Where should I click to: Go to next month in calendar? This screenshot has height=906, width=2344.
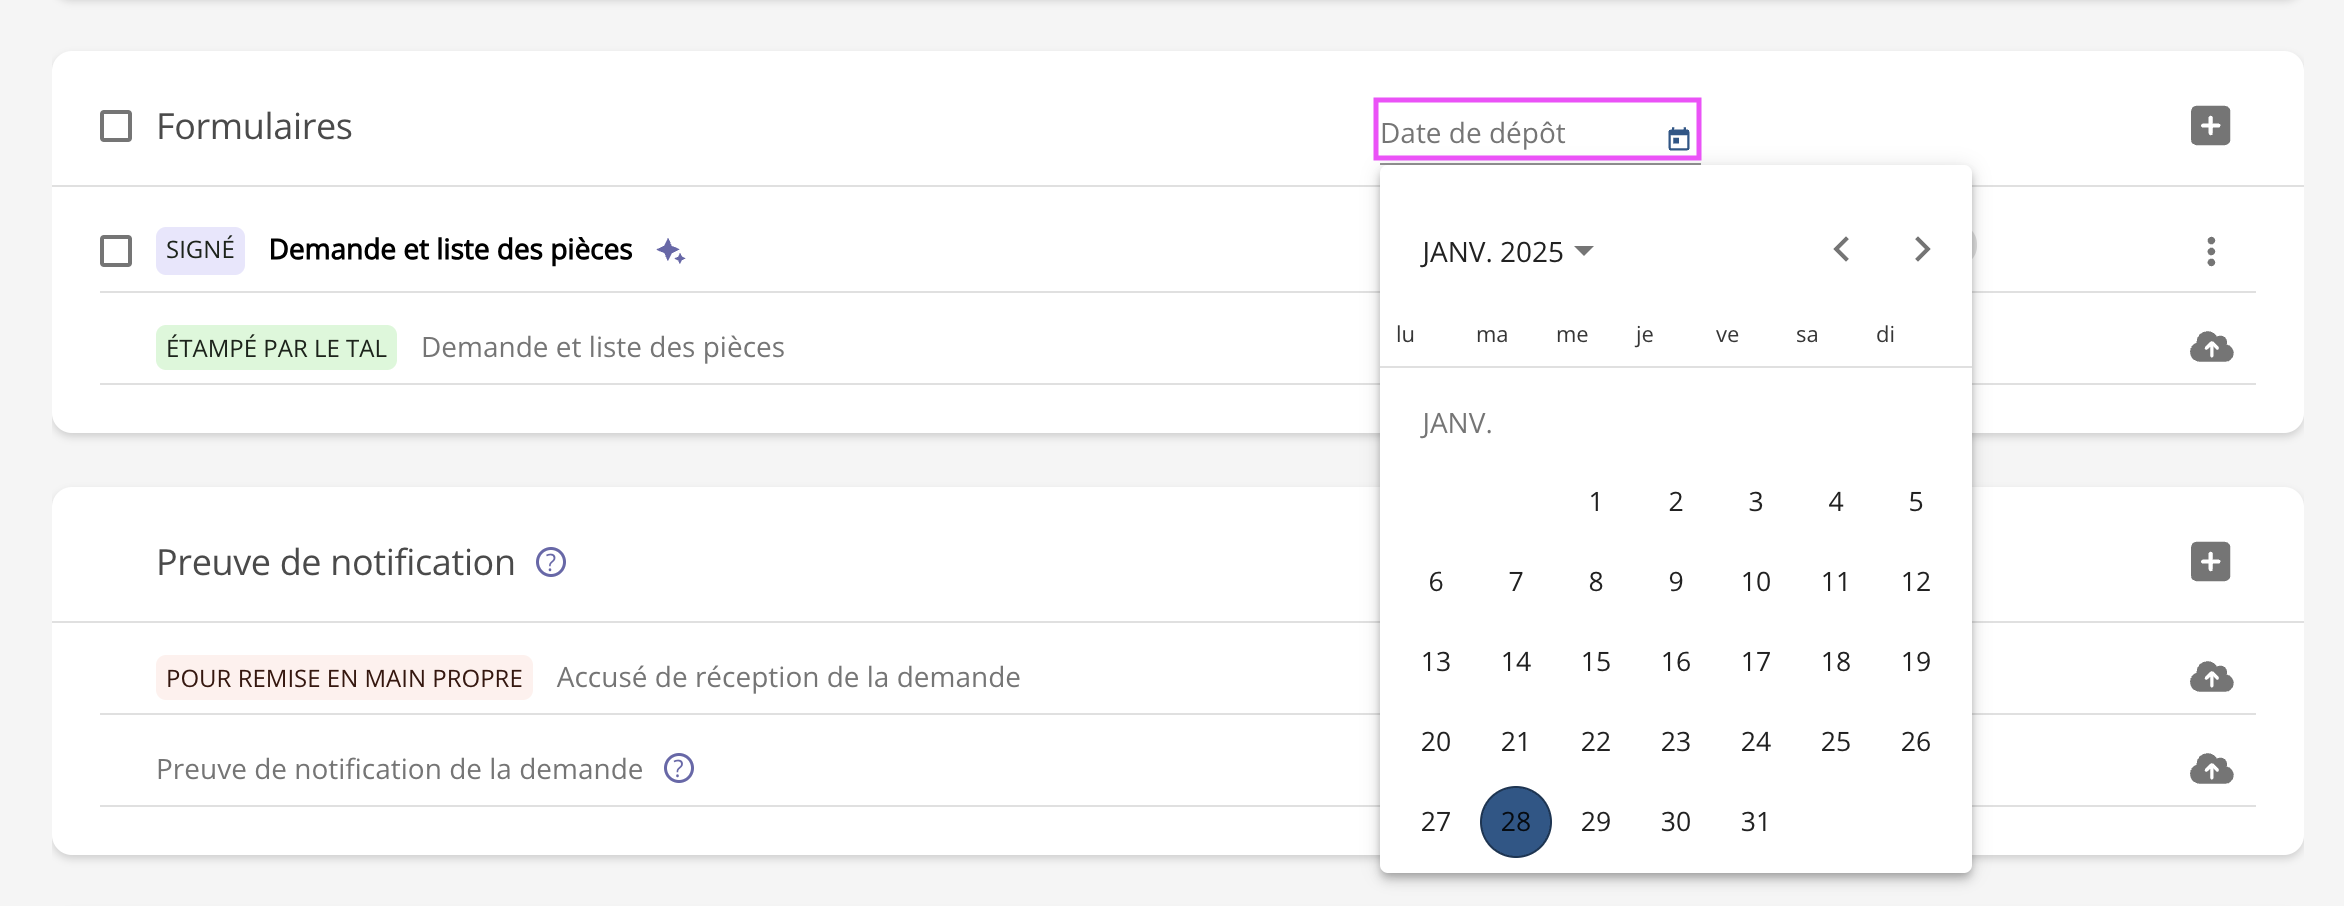1921,250
